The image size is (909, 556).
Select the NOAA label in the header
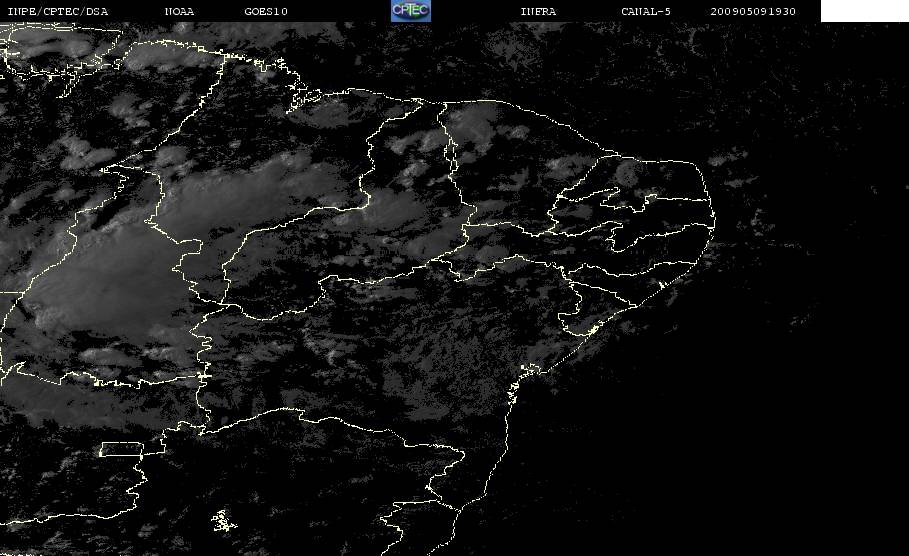(x=180, y=11)
